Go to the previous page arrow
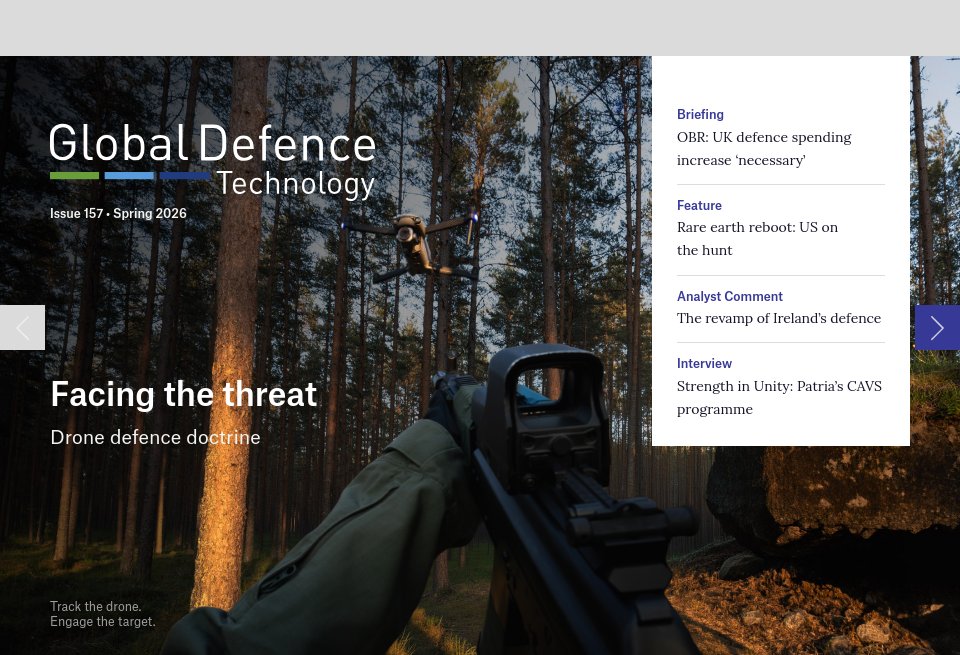 click(x=23, y=328)
